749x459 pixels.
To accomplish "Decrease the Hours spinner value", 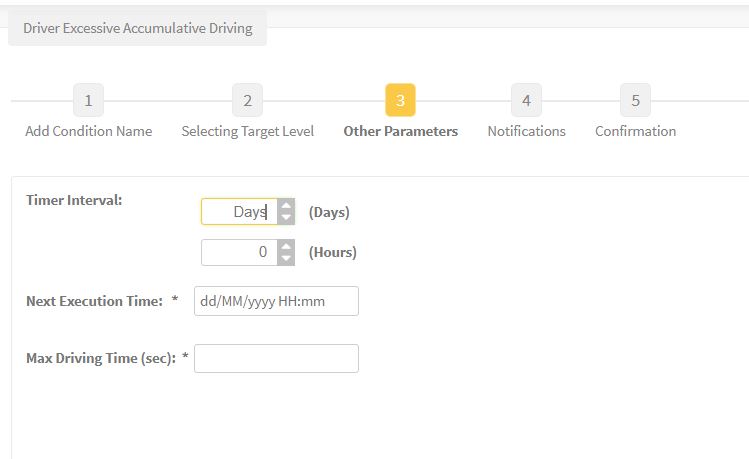I will [x=286, y=258].
